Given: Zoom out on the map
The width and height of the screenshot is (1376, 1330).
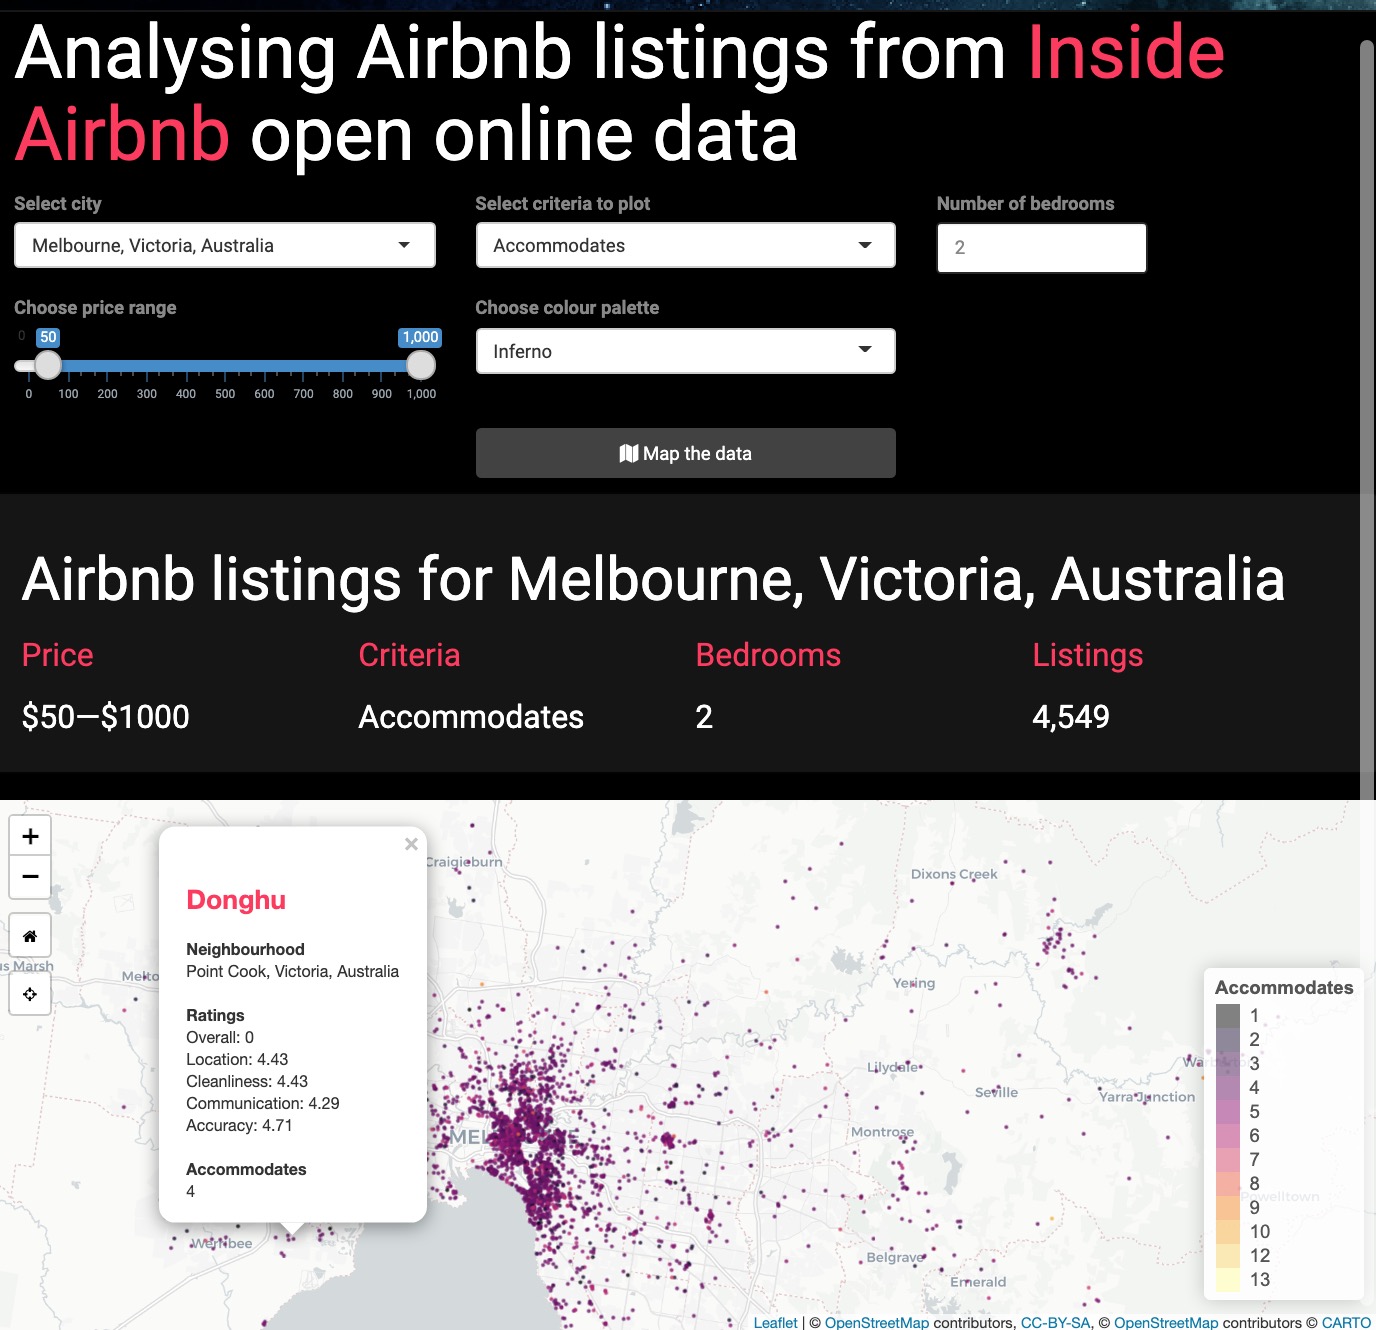Looking at the screenshot, I should (x=30, y=877).
